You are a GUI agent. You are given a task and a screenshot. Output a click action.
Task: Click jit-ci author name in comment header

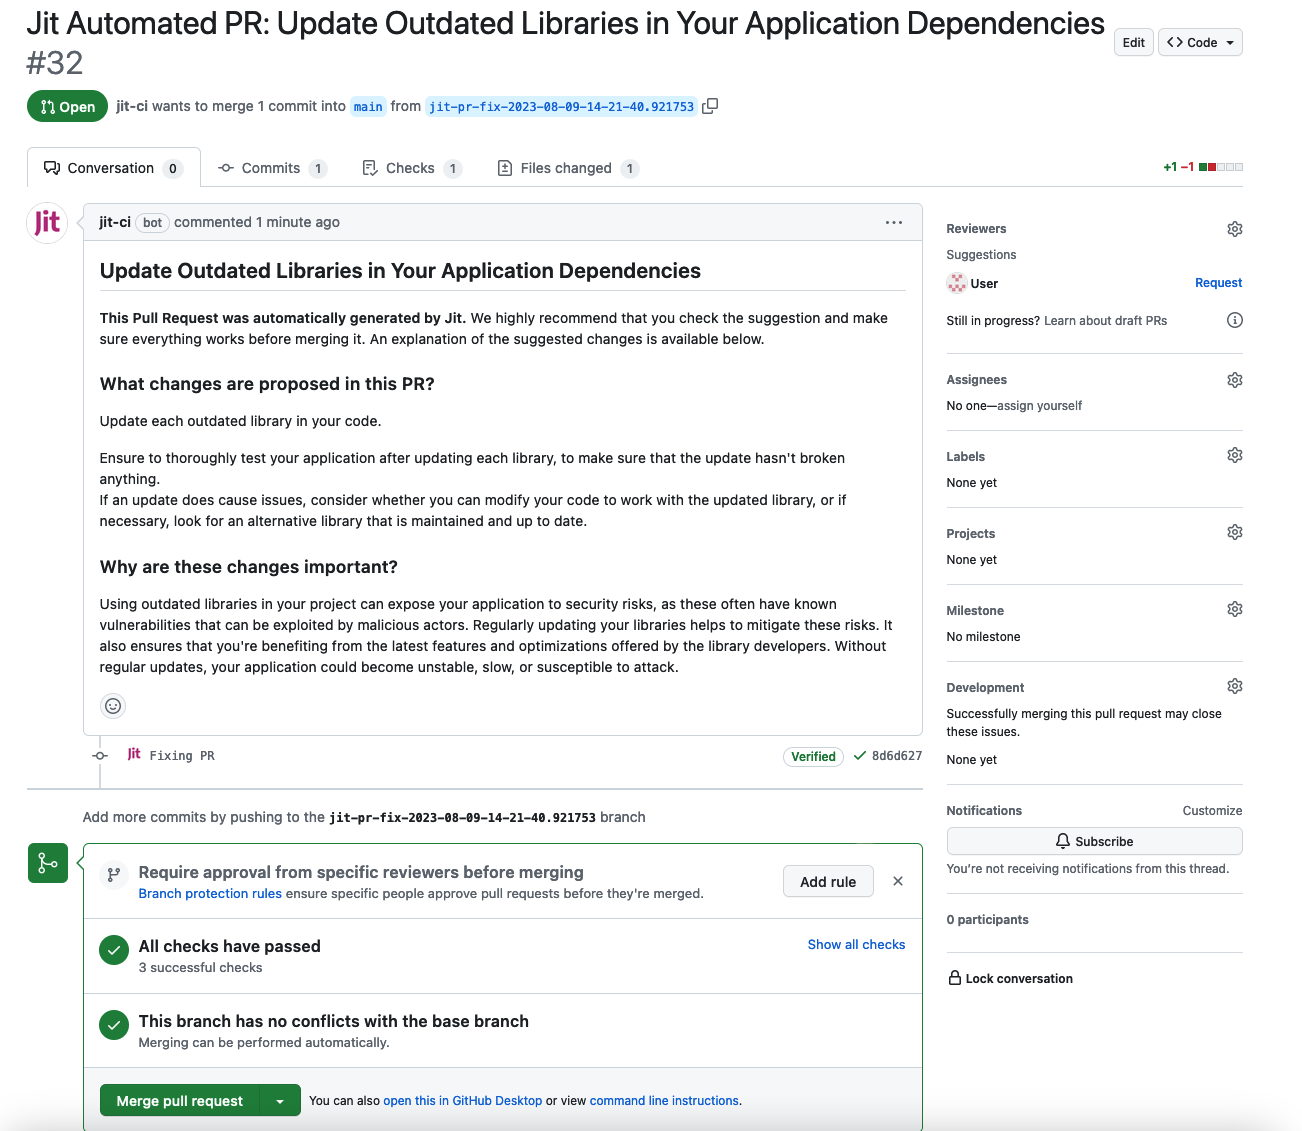click(115, 222)
